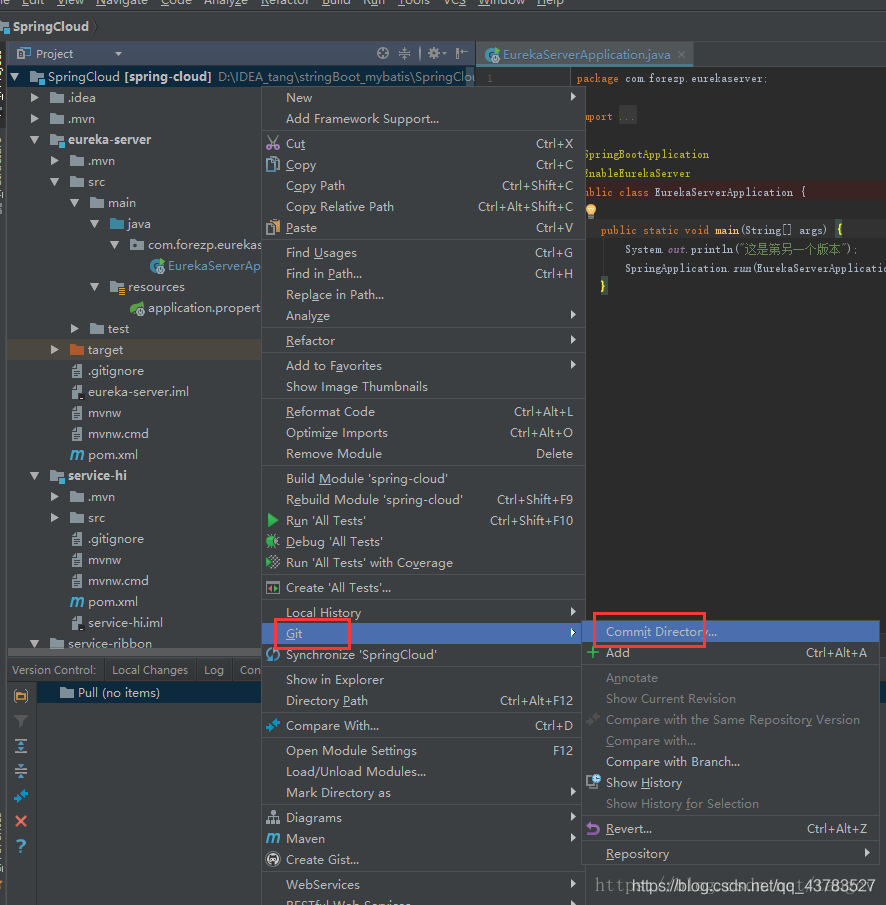Click Debug 'All Tests' entry
This screenshot has width=886, height=905.
point(423,541)
